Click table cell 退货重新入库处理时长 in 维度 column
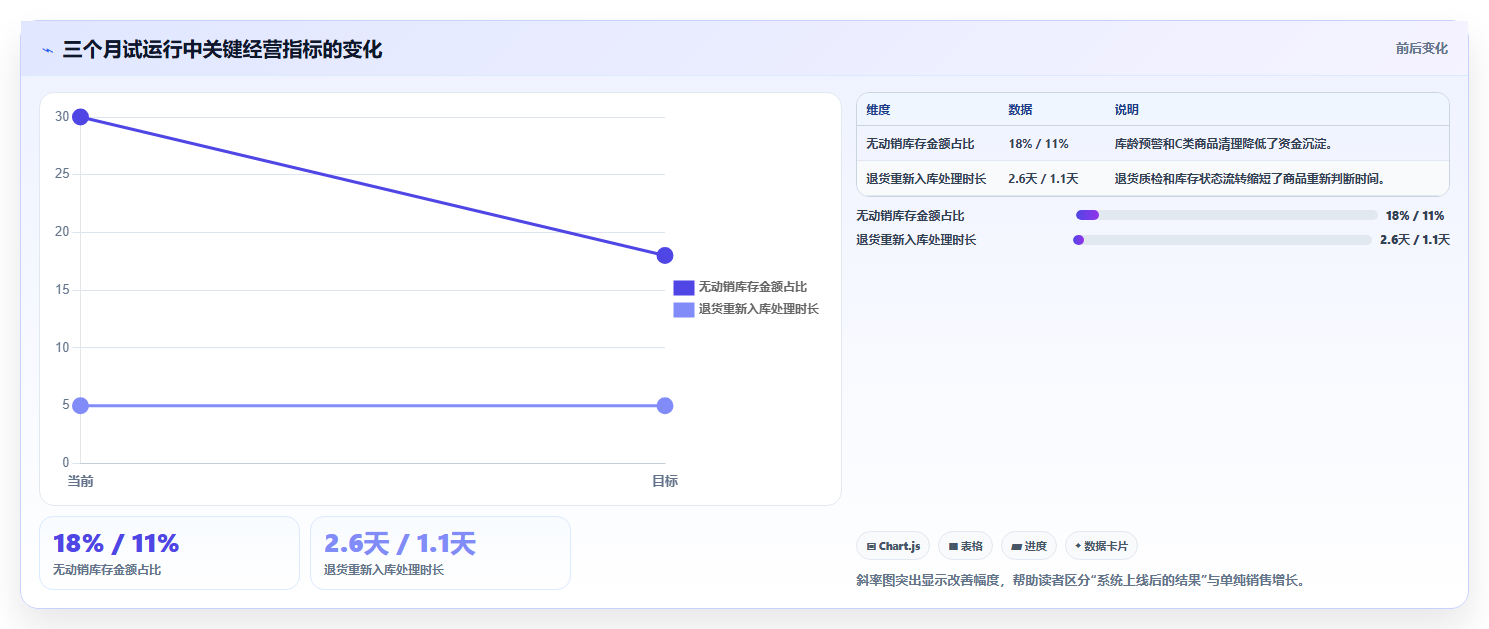 (926, 179)
